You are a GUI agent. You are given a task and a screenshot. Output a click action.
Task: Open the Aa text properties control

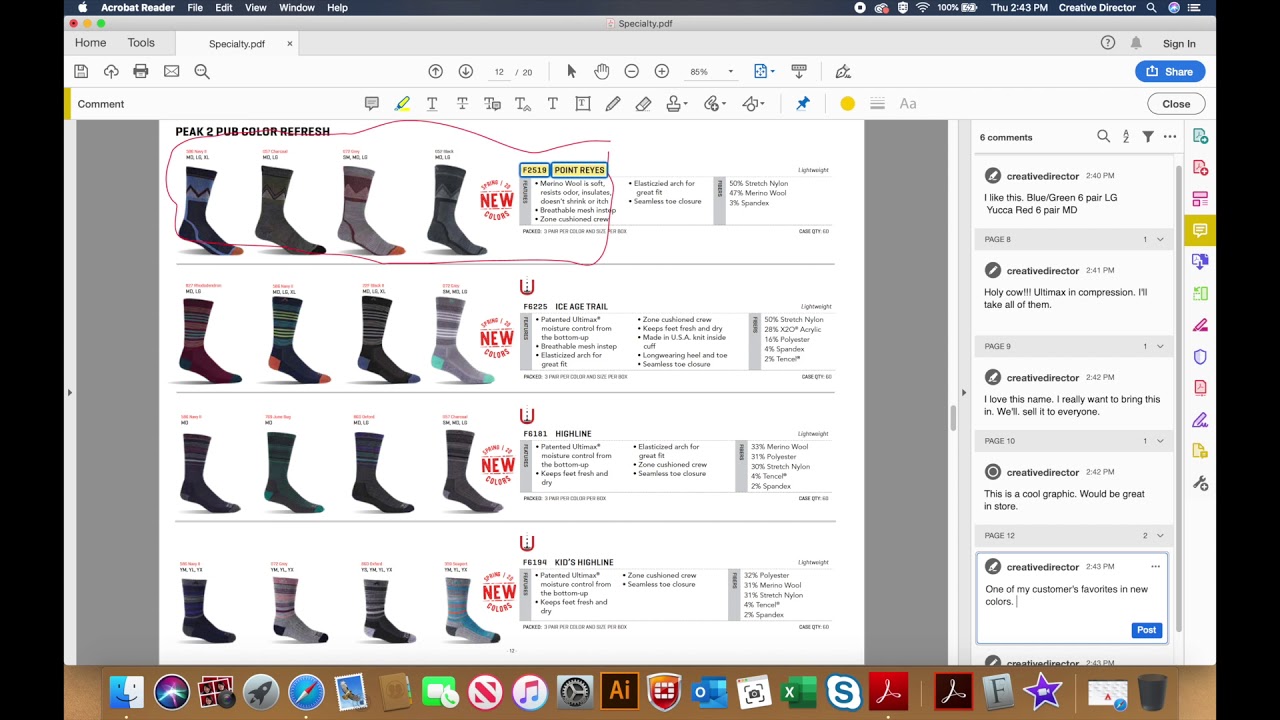tap(908, 103)
